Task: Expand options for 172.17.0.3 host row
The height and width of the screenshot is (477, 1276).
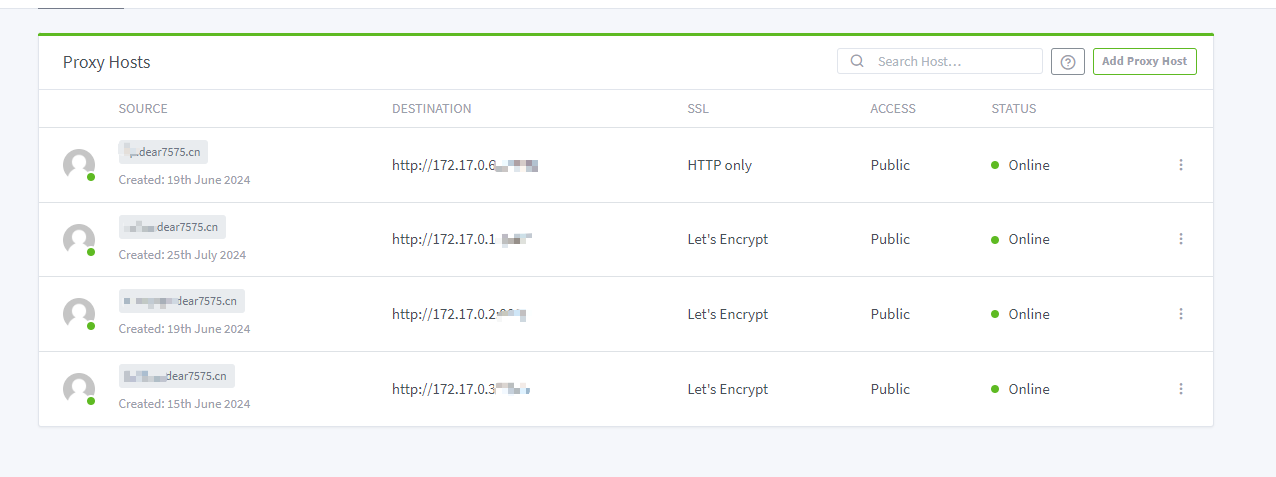Action: [x=1180, y=389]
